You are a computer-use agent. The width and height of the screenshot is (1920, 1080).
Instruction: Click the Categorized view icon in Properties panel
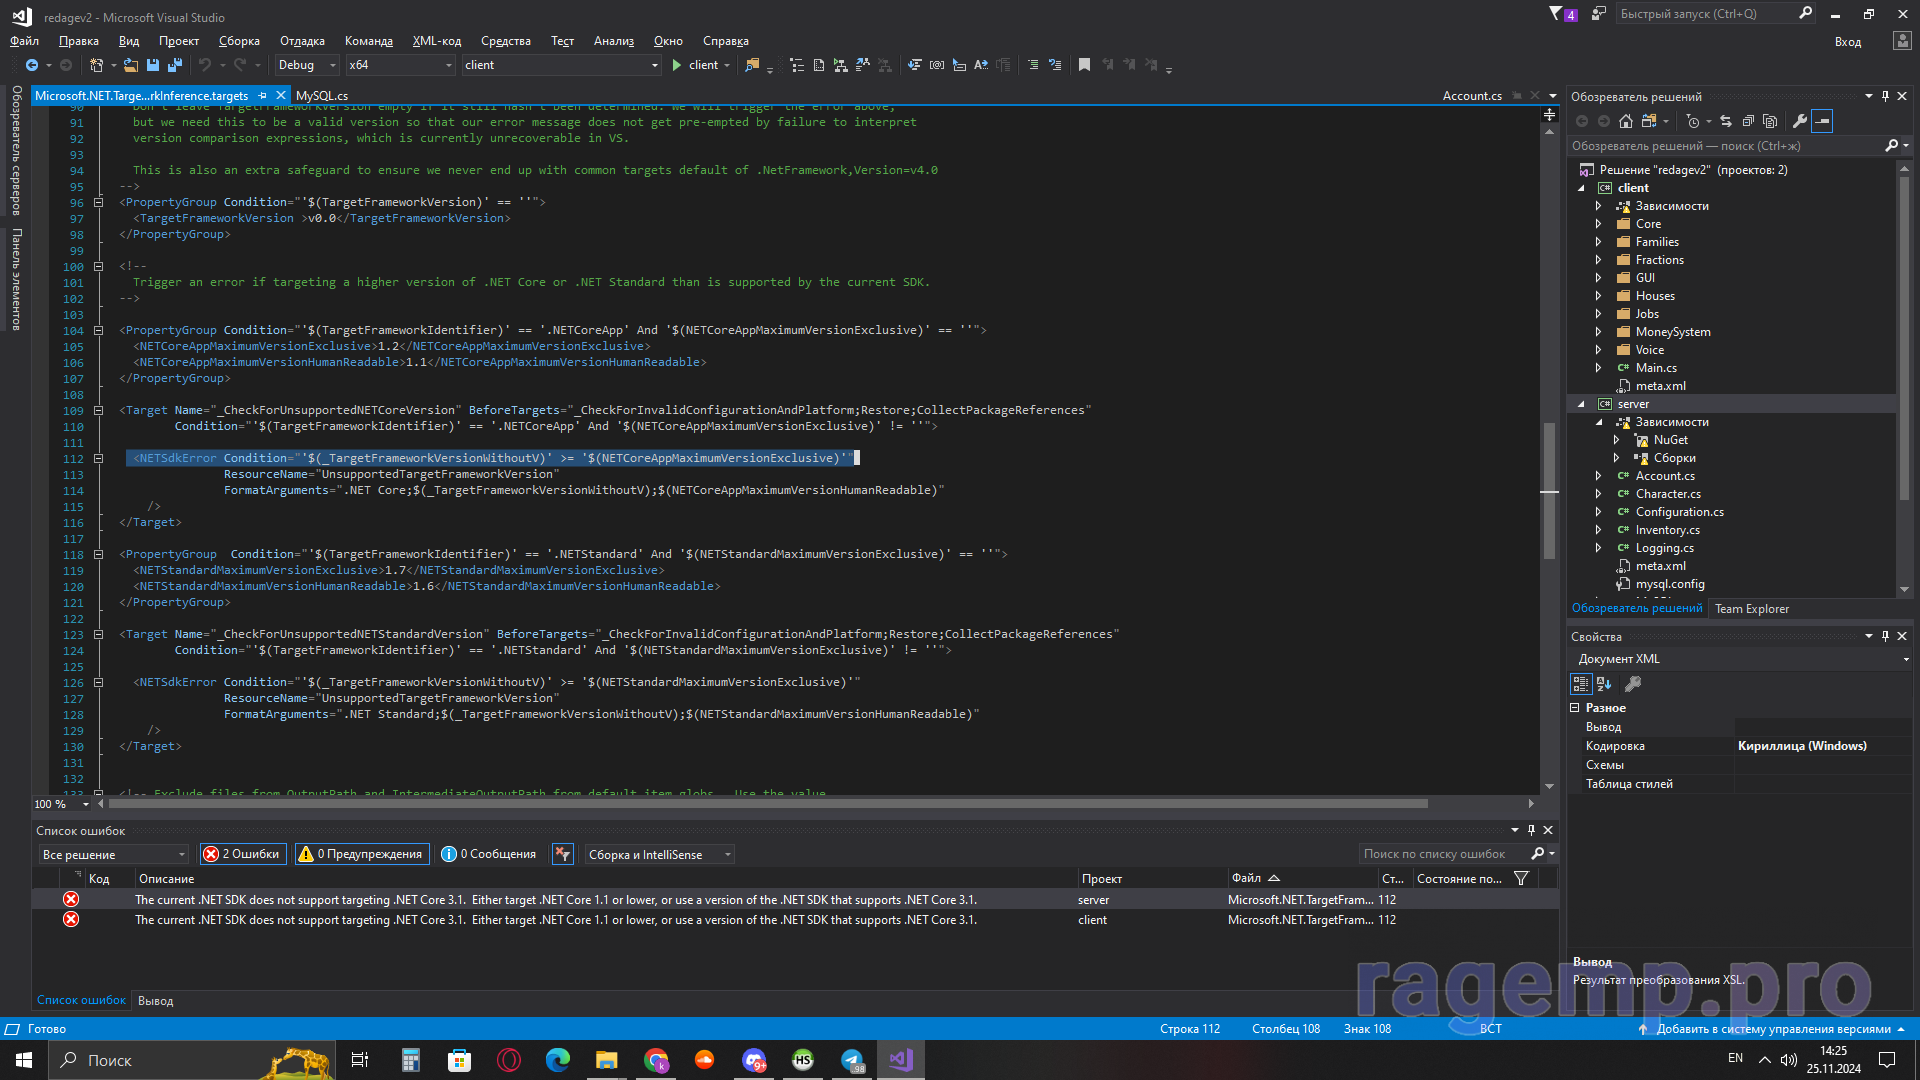[1581, 684]
